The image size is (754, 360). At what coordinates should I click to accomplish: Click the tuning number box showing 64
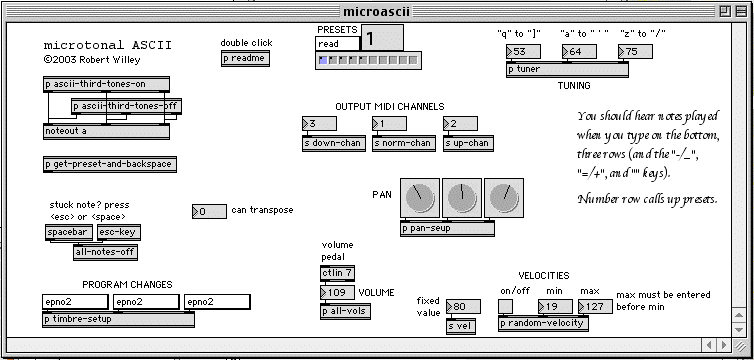coord(579,51)
